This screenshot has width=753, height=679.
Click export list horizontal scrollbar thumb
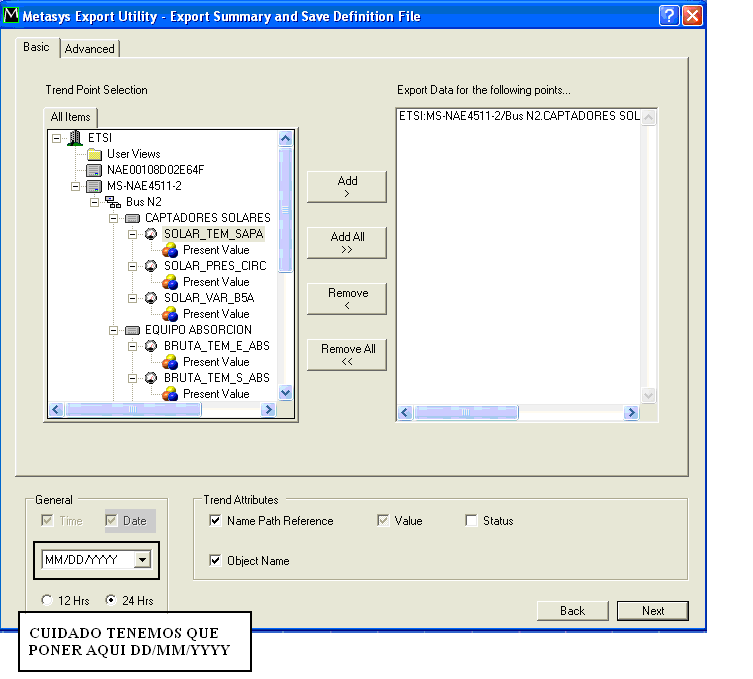pyautogui.click(x=466, y=412)
